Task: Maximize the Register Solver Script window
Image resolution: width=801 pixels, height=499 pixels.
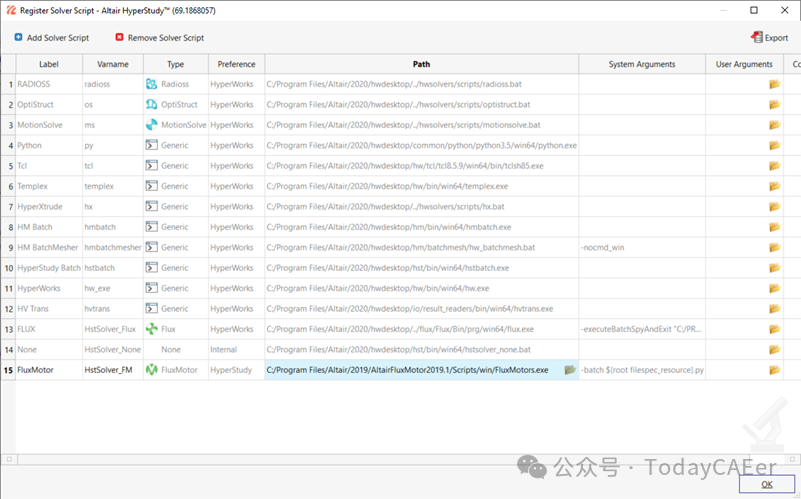Action: point(754,10)
